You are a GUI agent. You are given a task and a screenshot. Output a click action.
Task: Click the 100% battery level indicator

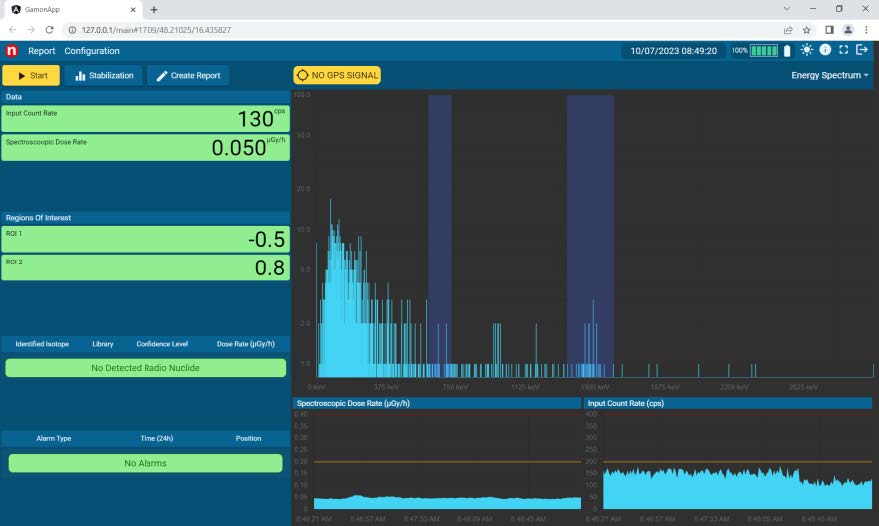pos(755,51)
